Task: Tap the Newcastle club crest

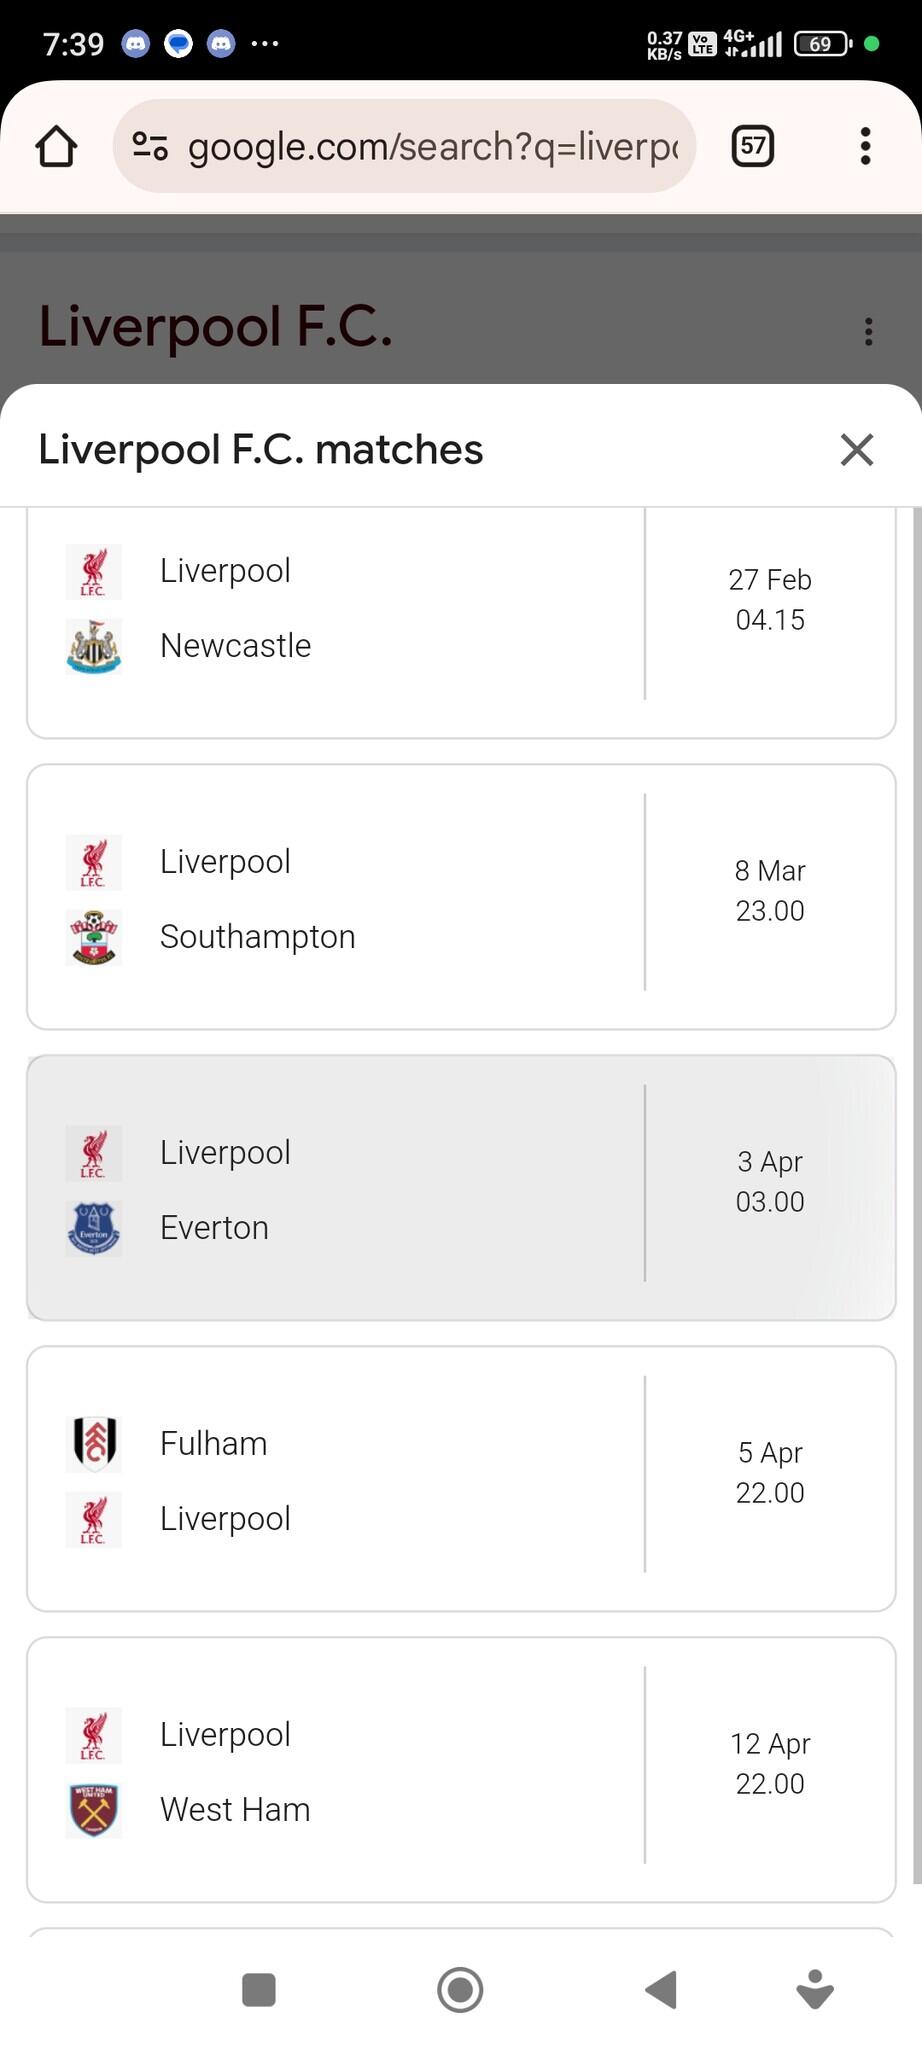Action: [x=93, y=646]
